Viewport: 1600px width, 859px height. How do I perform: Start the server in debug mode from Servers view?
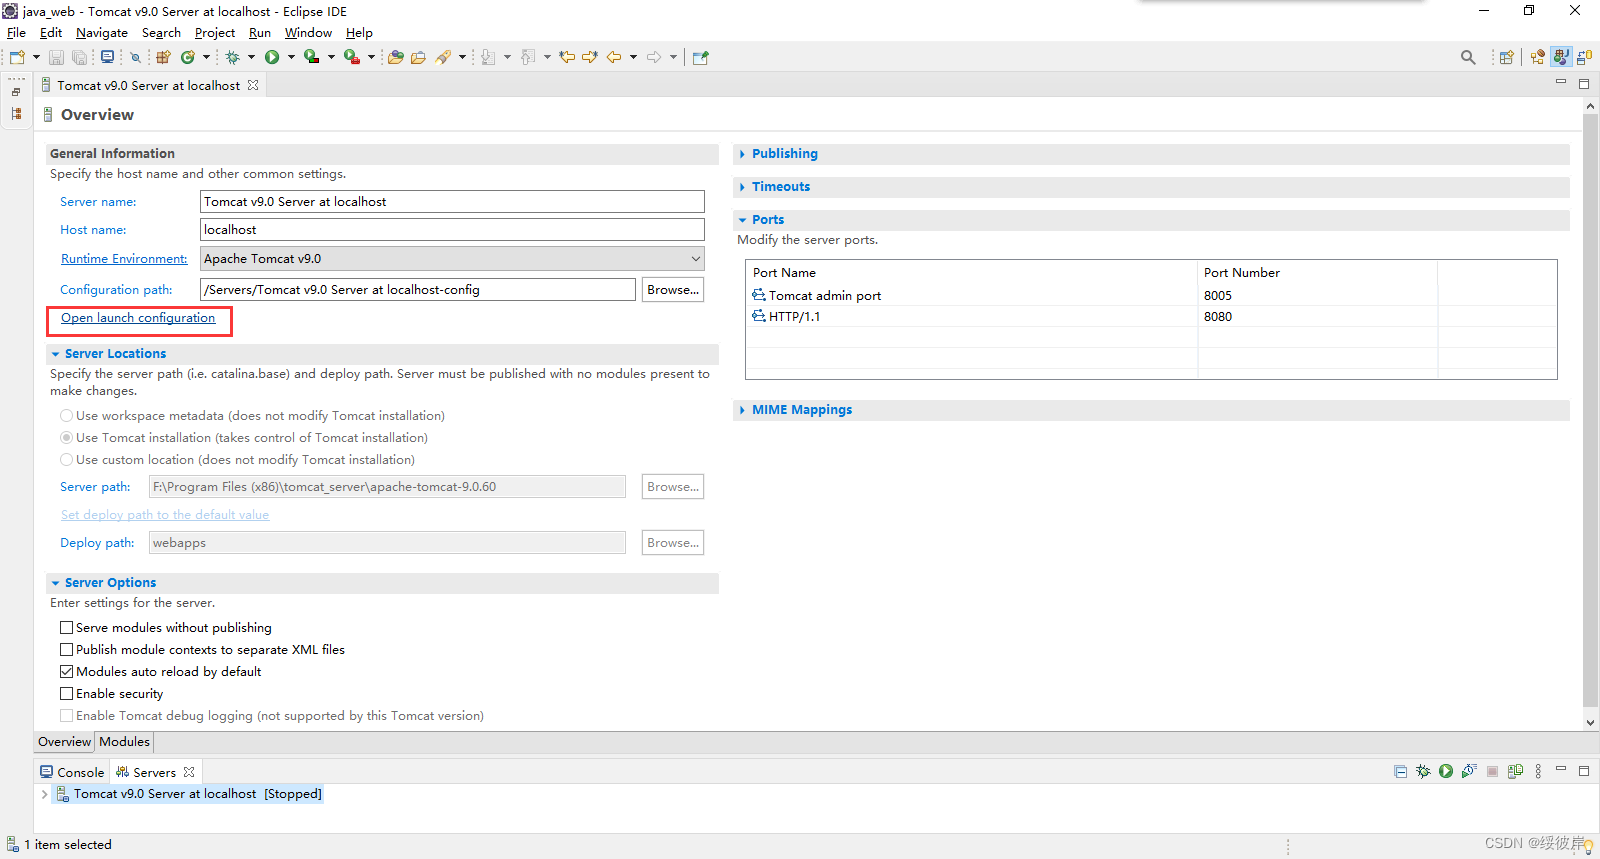click(1423, 771)
